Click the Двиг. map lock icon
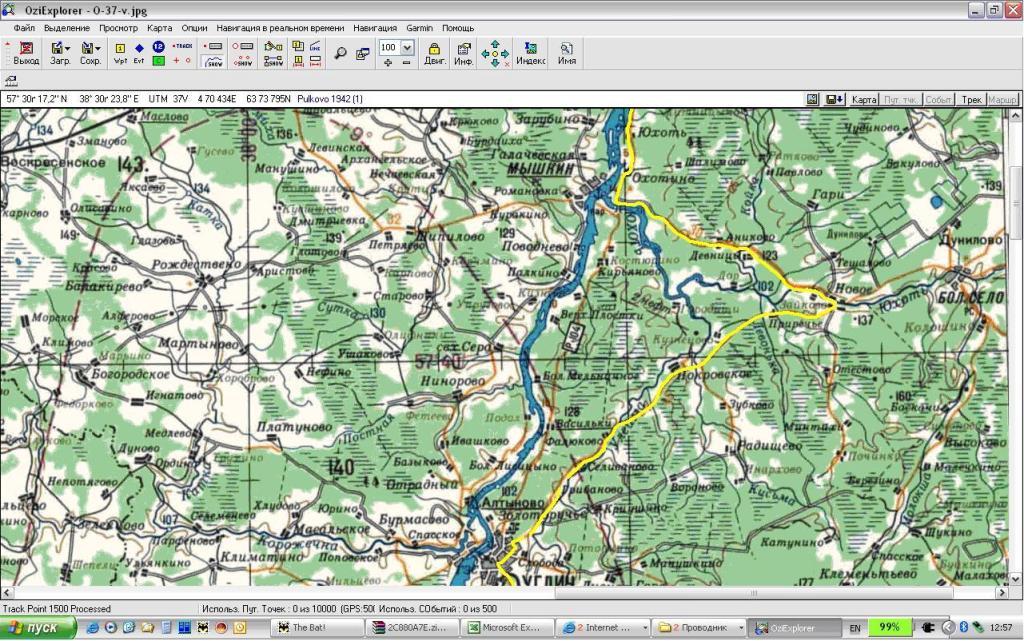This screenshot has height=641, width=1024. coord(434,53)
